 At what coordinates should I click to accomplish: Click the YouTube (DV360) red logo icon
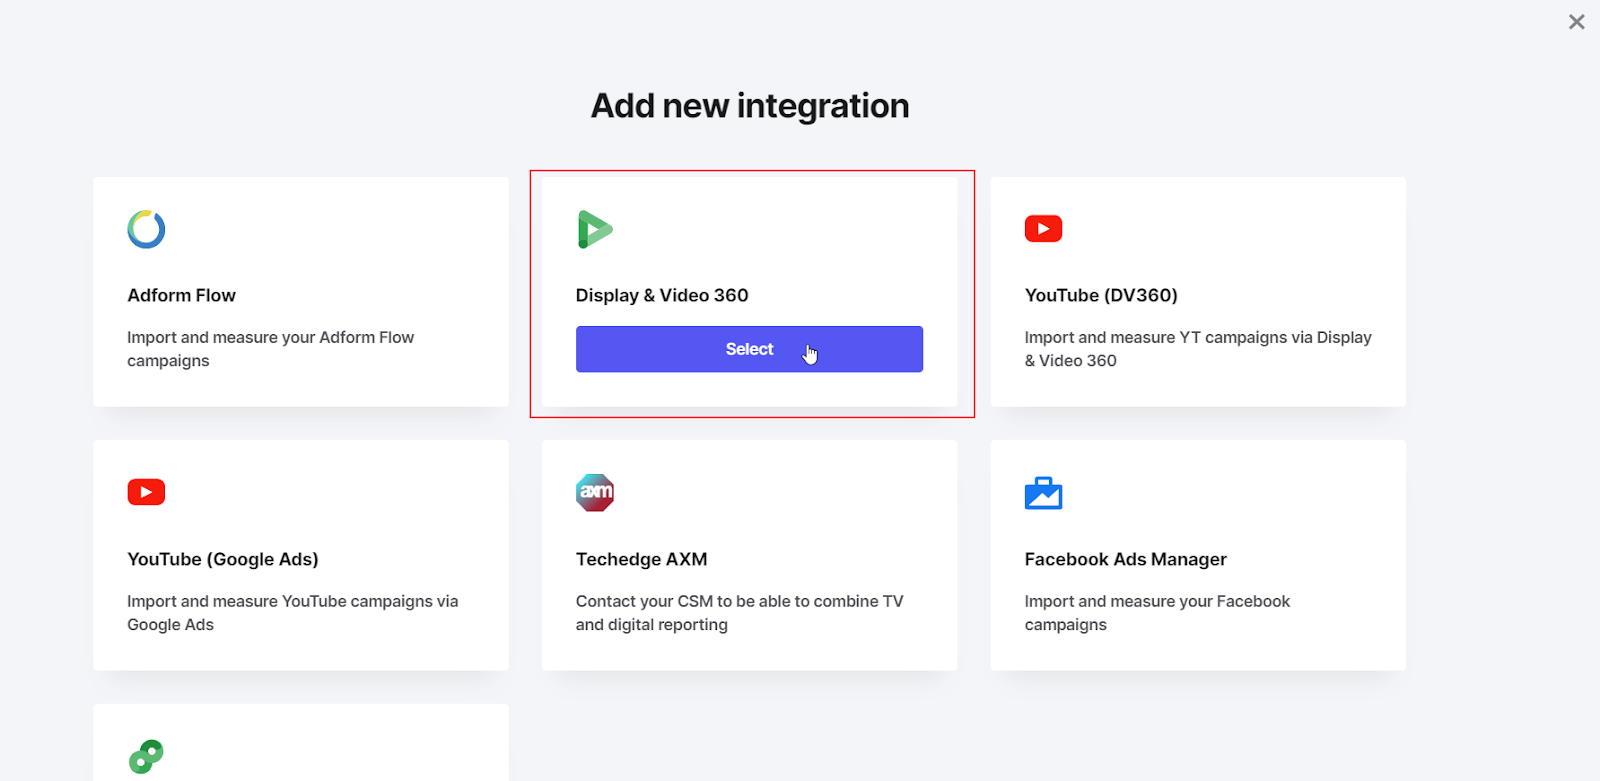tap(1043, 229)
